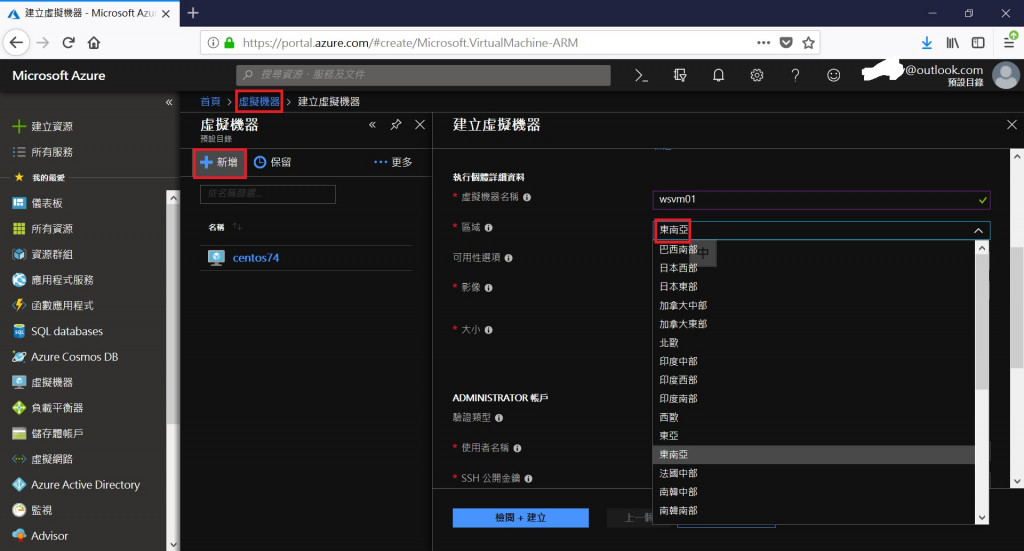Close the 建立虛擬機器 blade
The width and height of the screenshot is (1024, 551).
(x=1012, y=125)
